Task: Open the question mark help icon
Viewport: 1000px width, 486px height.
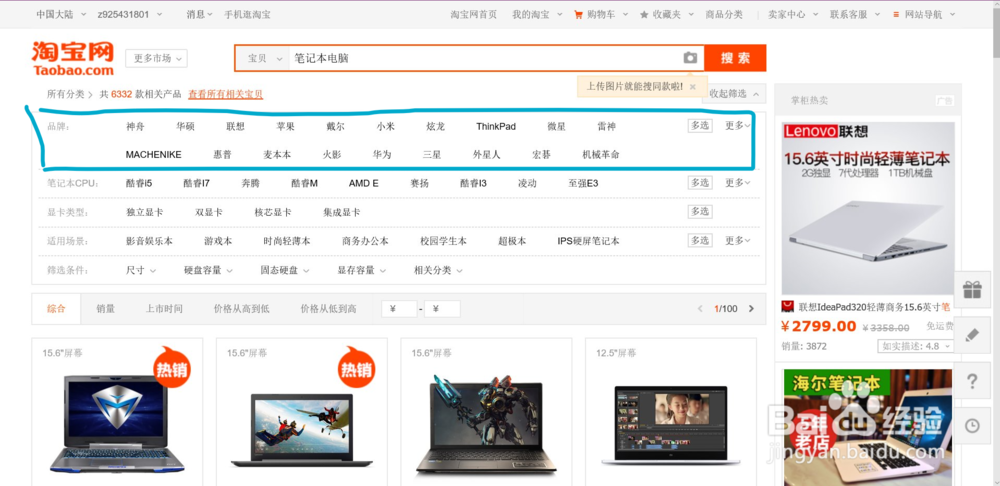Action: point(972,381)
